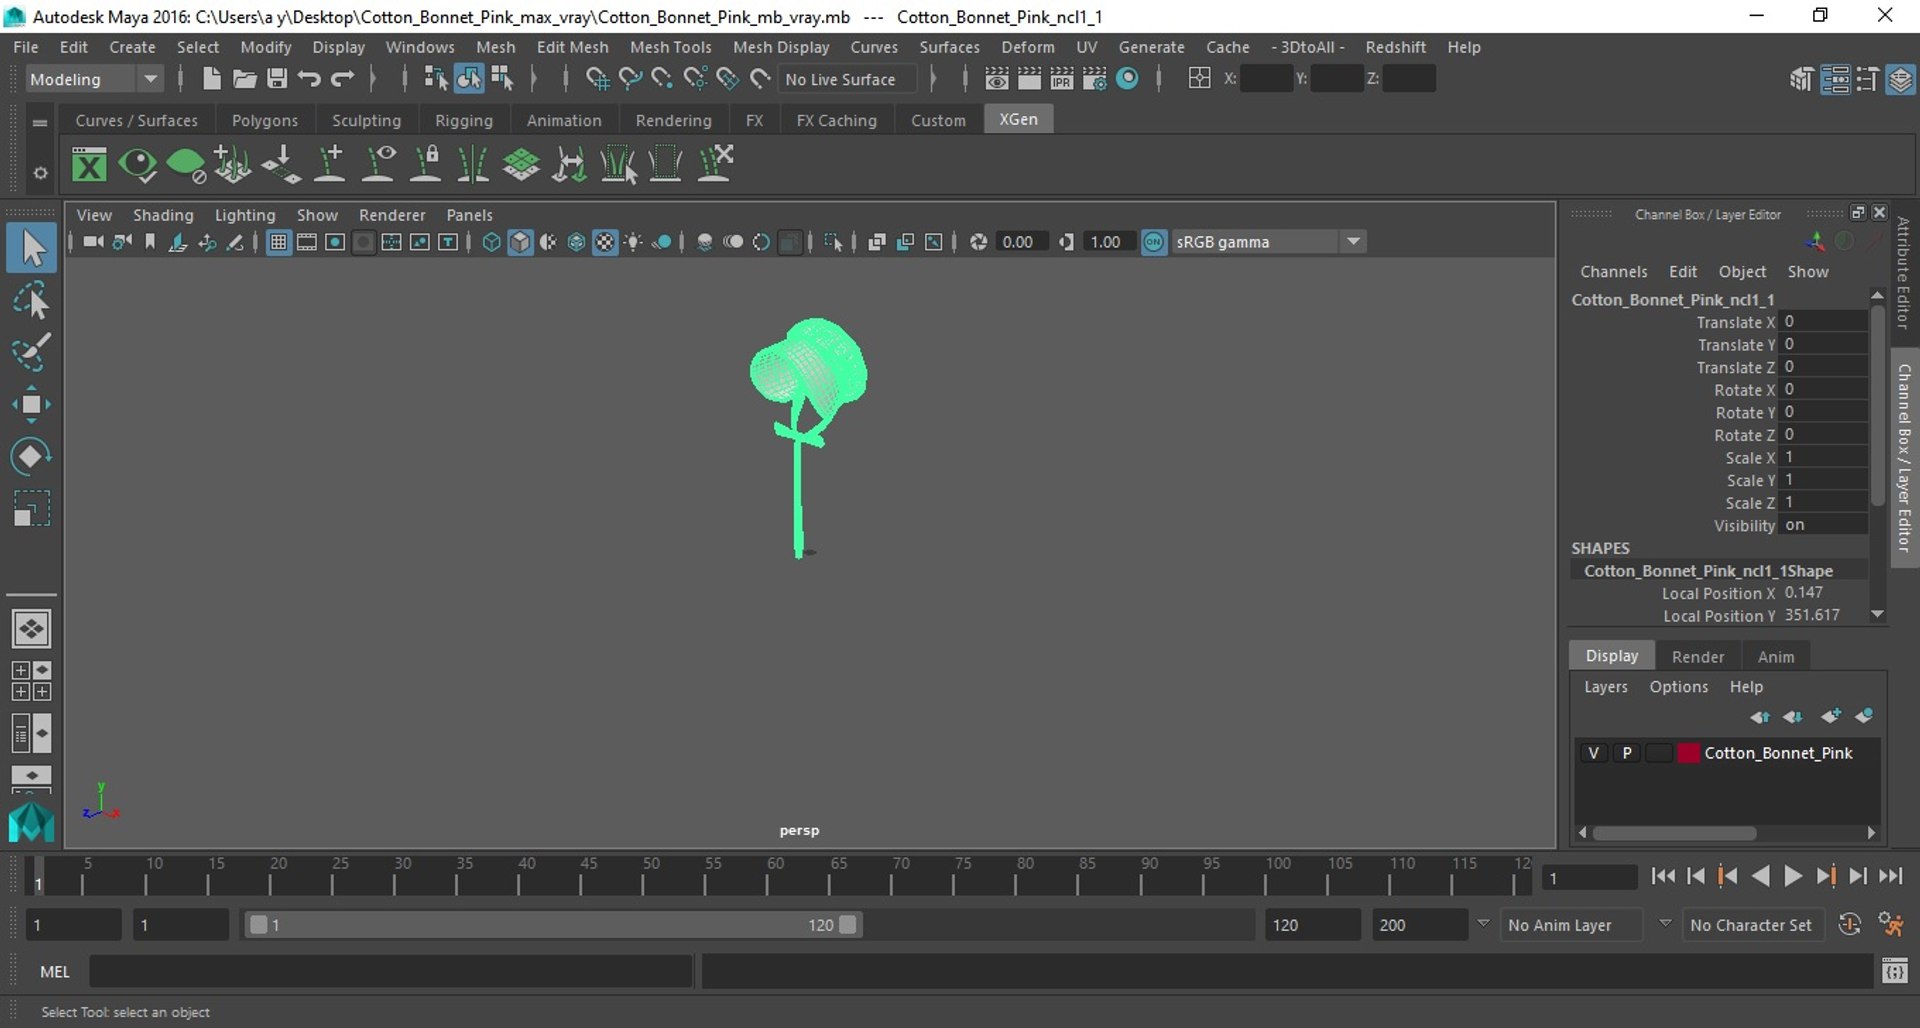Viewport: 1920px width, 1028px height.
Task: Open the Layers menu in Layer Editor
Action: [x=1605, y=687]
